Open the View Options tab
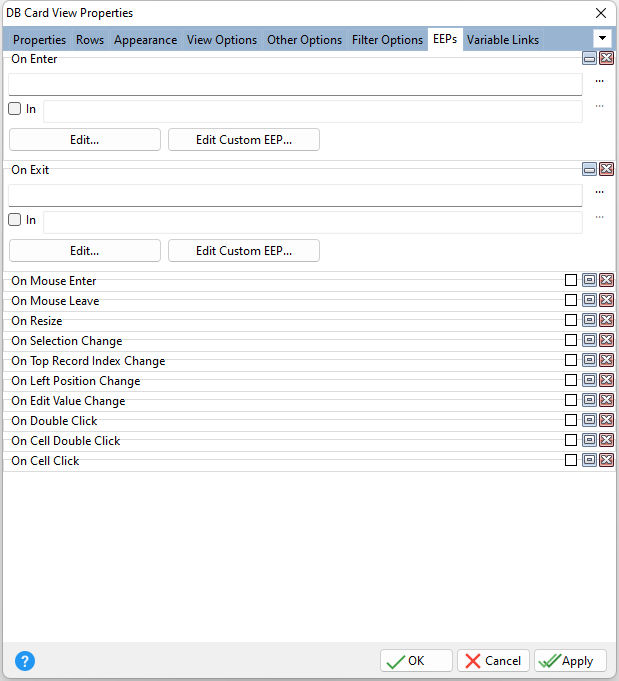 tap(222, 40)
